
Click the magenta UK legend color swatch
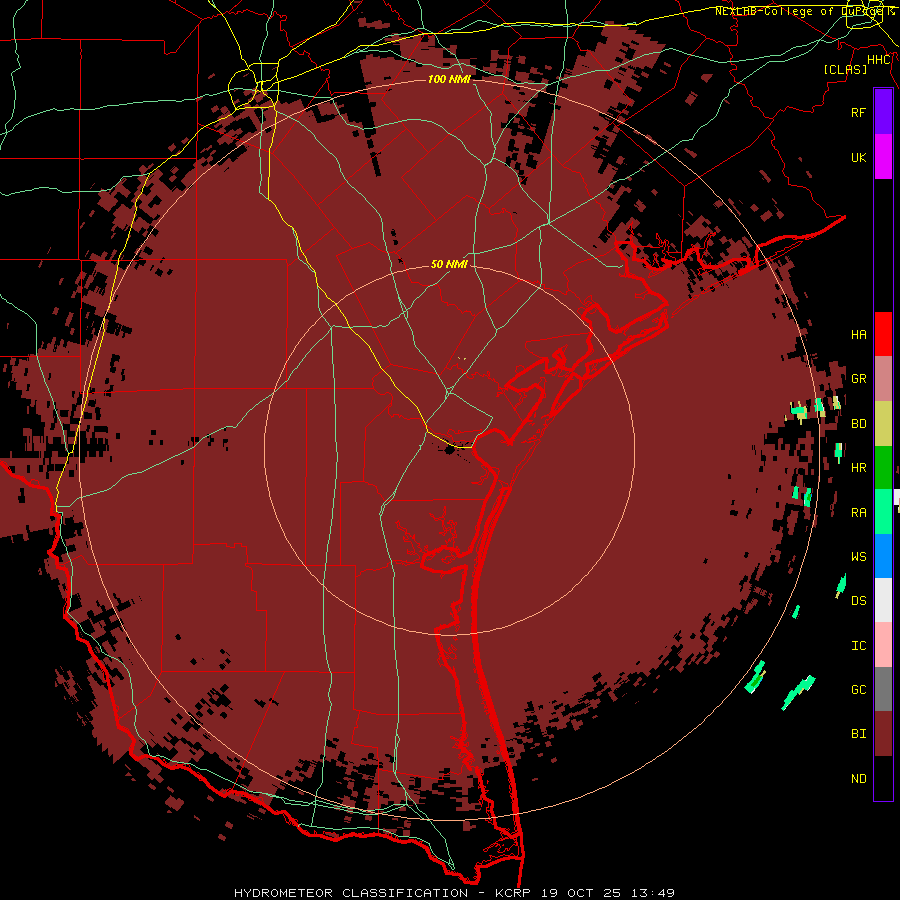coord(883,157)
